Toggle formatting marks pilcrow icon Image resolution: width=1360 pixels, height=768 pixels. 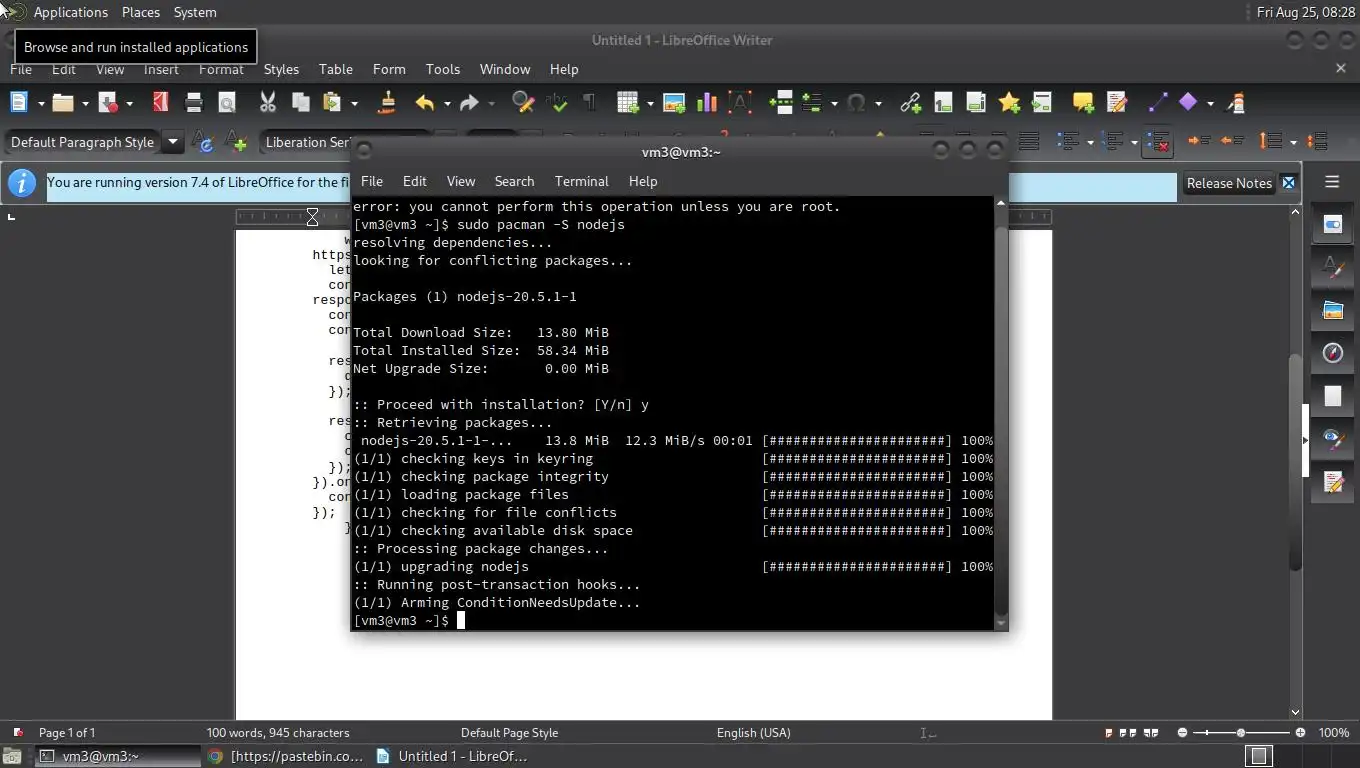point(589,102)
